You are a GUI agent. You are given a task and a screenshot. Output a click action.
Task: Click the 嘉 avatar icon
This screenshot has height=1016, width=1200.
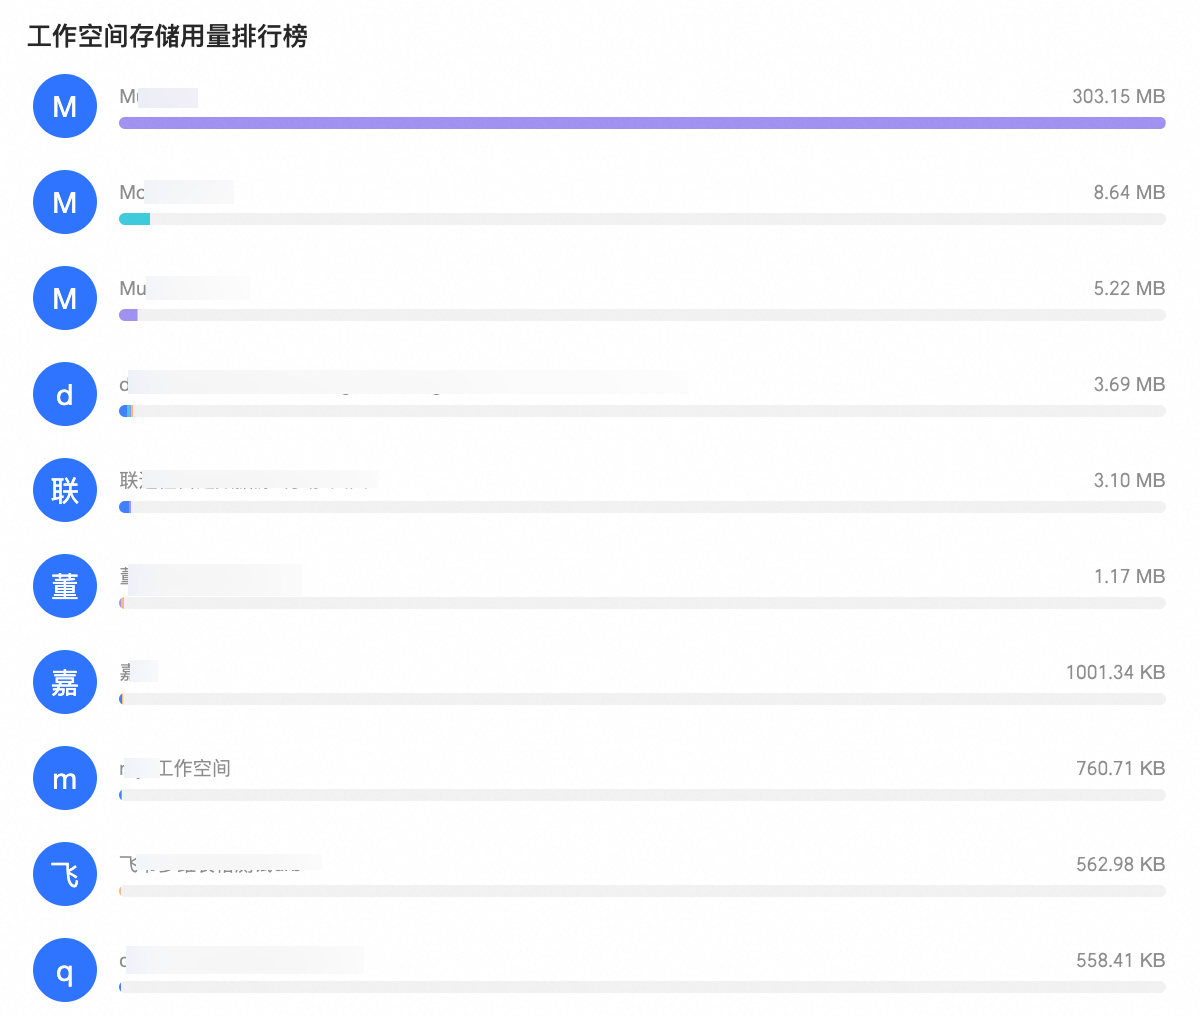pyautogui.click(x=65, y=682)
